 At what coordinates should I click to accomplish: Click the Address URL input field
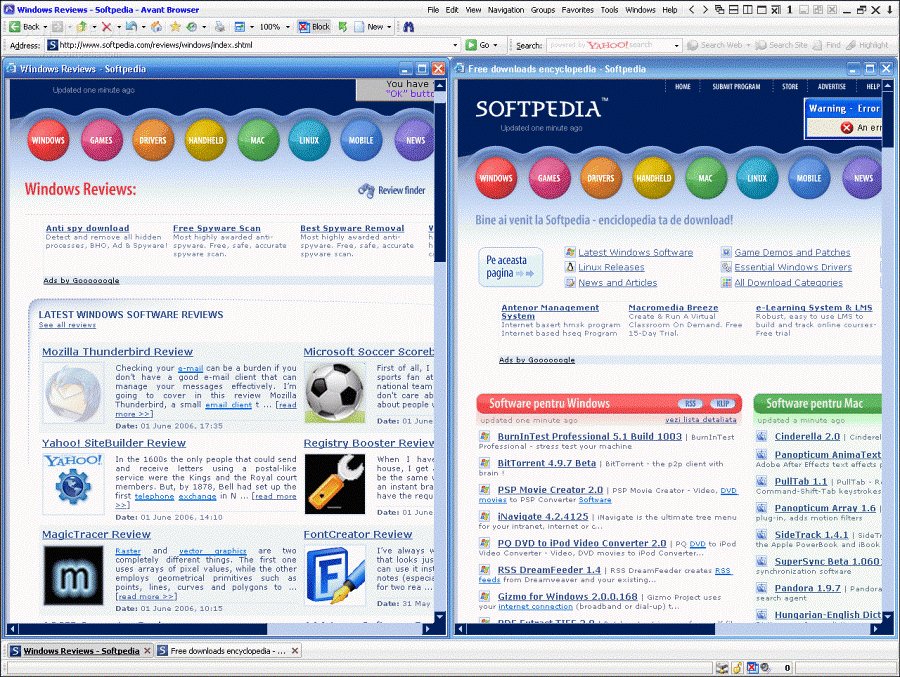click(x=255, y=45)
